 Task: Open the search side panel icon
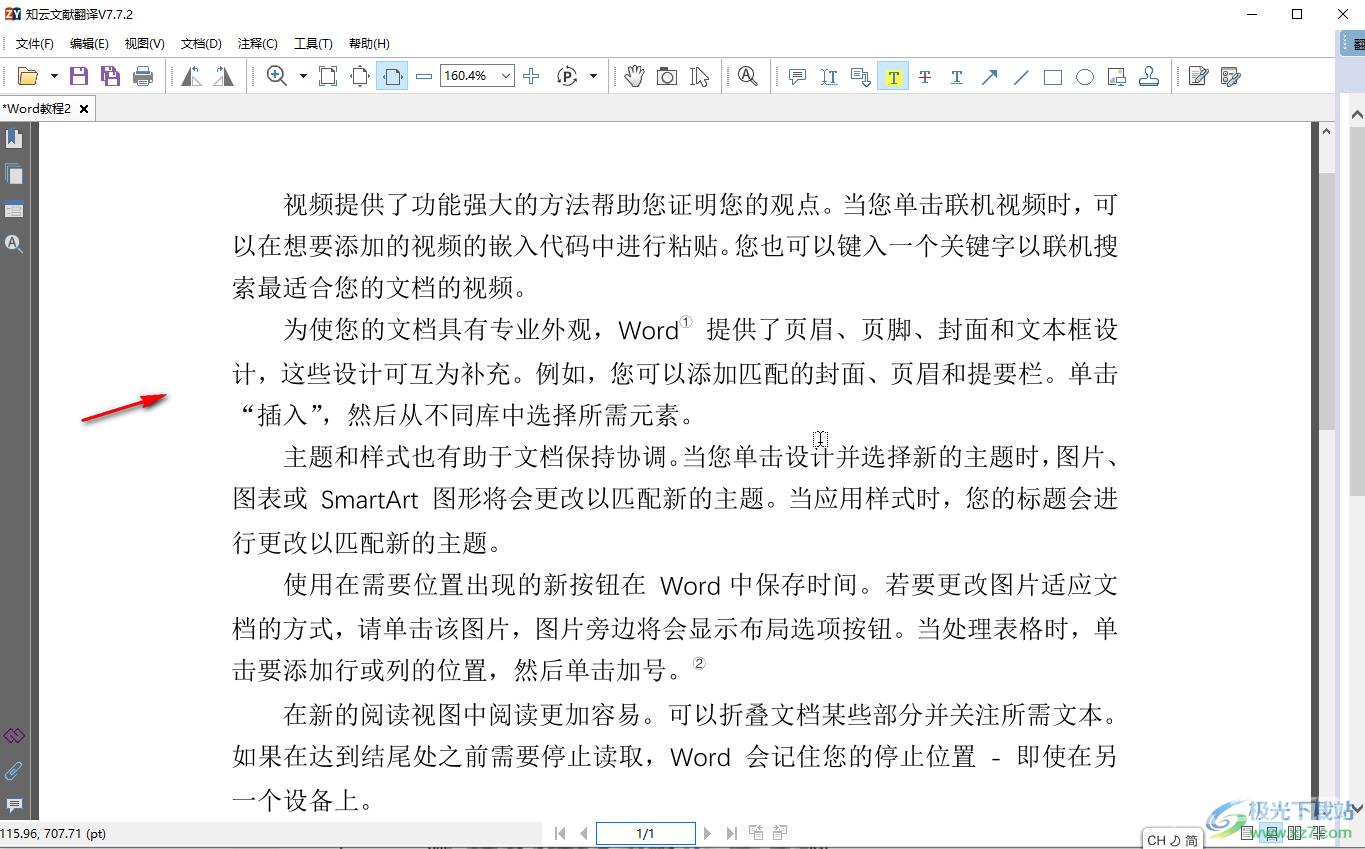pos(14,243)
